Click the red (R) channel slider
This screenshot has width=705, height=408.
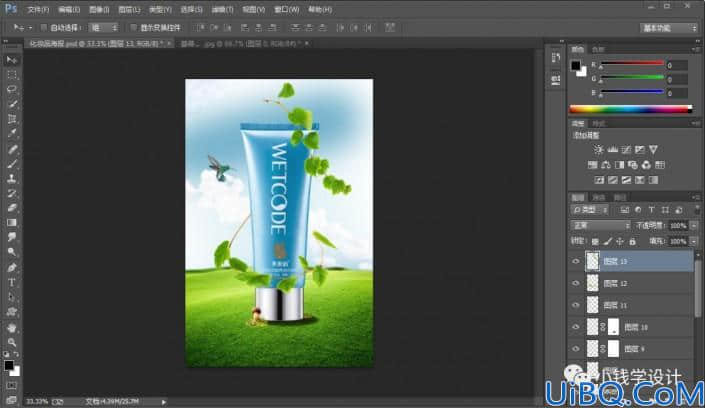(x=632, y=64)
